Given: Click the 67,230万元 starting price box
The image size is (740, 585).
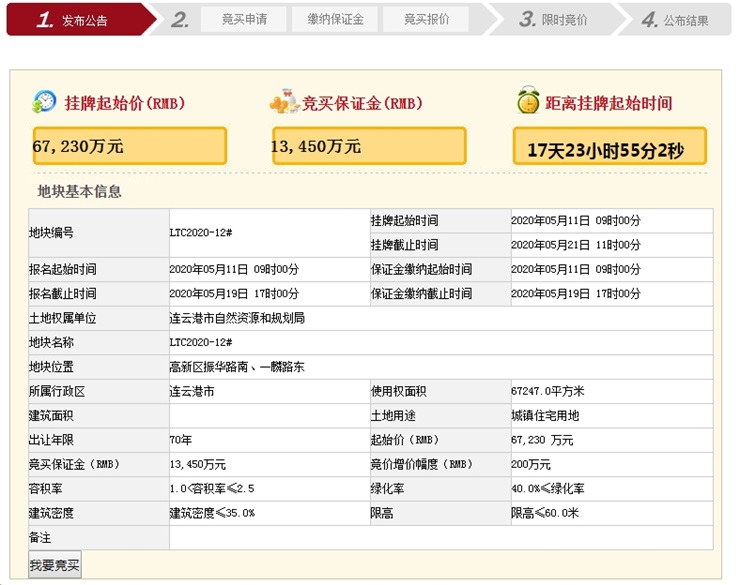Looking at the screenshot, I should tap(129, 146).
